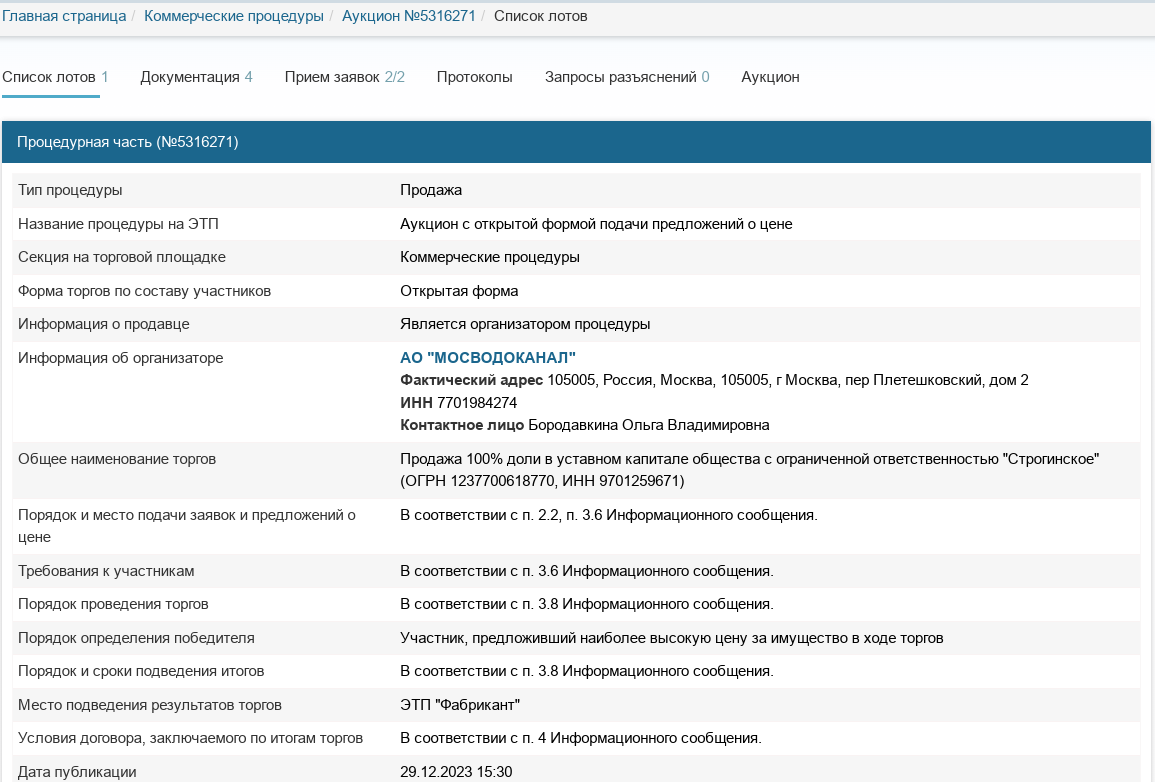Viewport: 1155px width, 782px height.
Task: Open Коммерческие процедуры breadcrumb link
Action: (x=234, y=16)
